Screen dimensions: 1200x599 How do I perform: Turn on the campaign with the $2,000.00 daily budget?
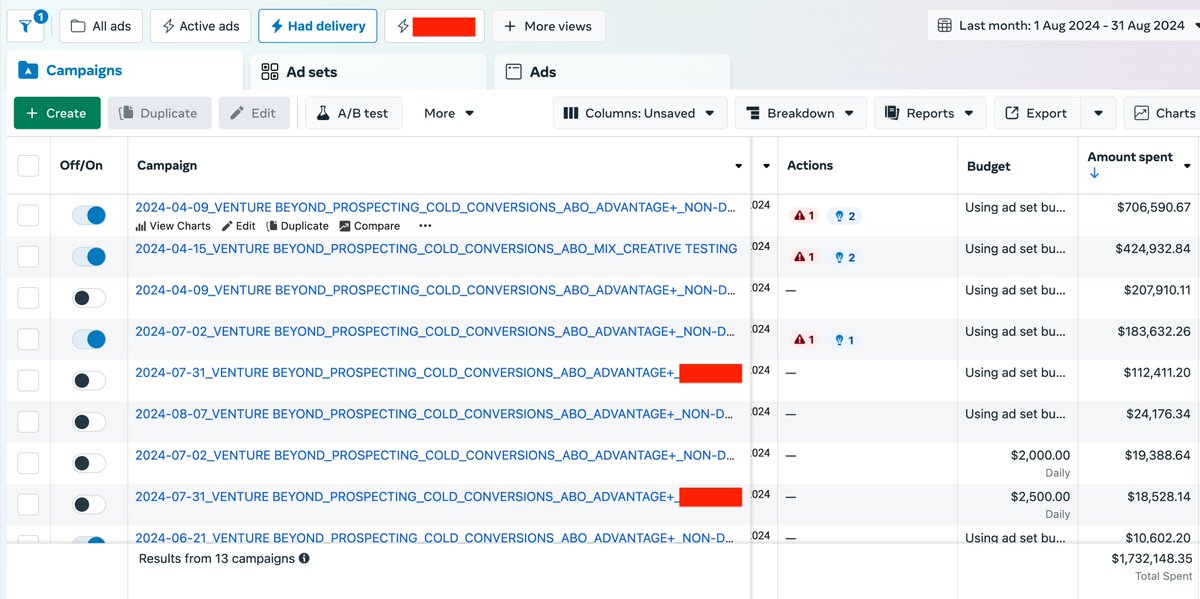coord(89,463)
